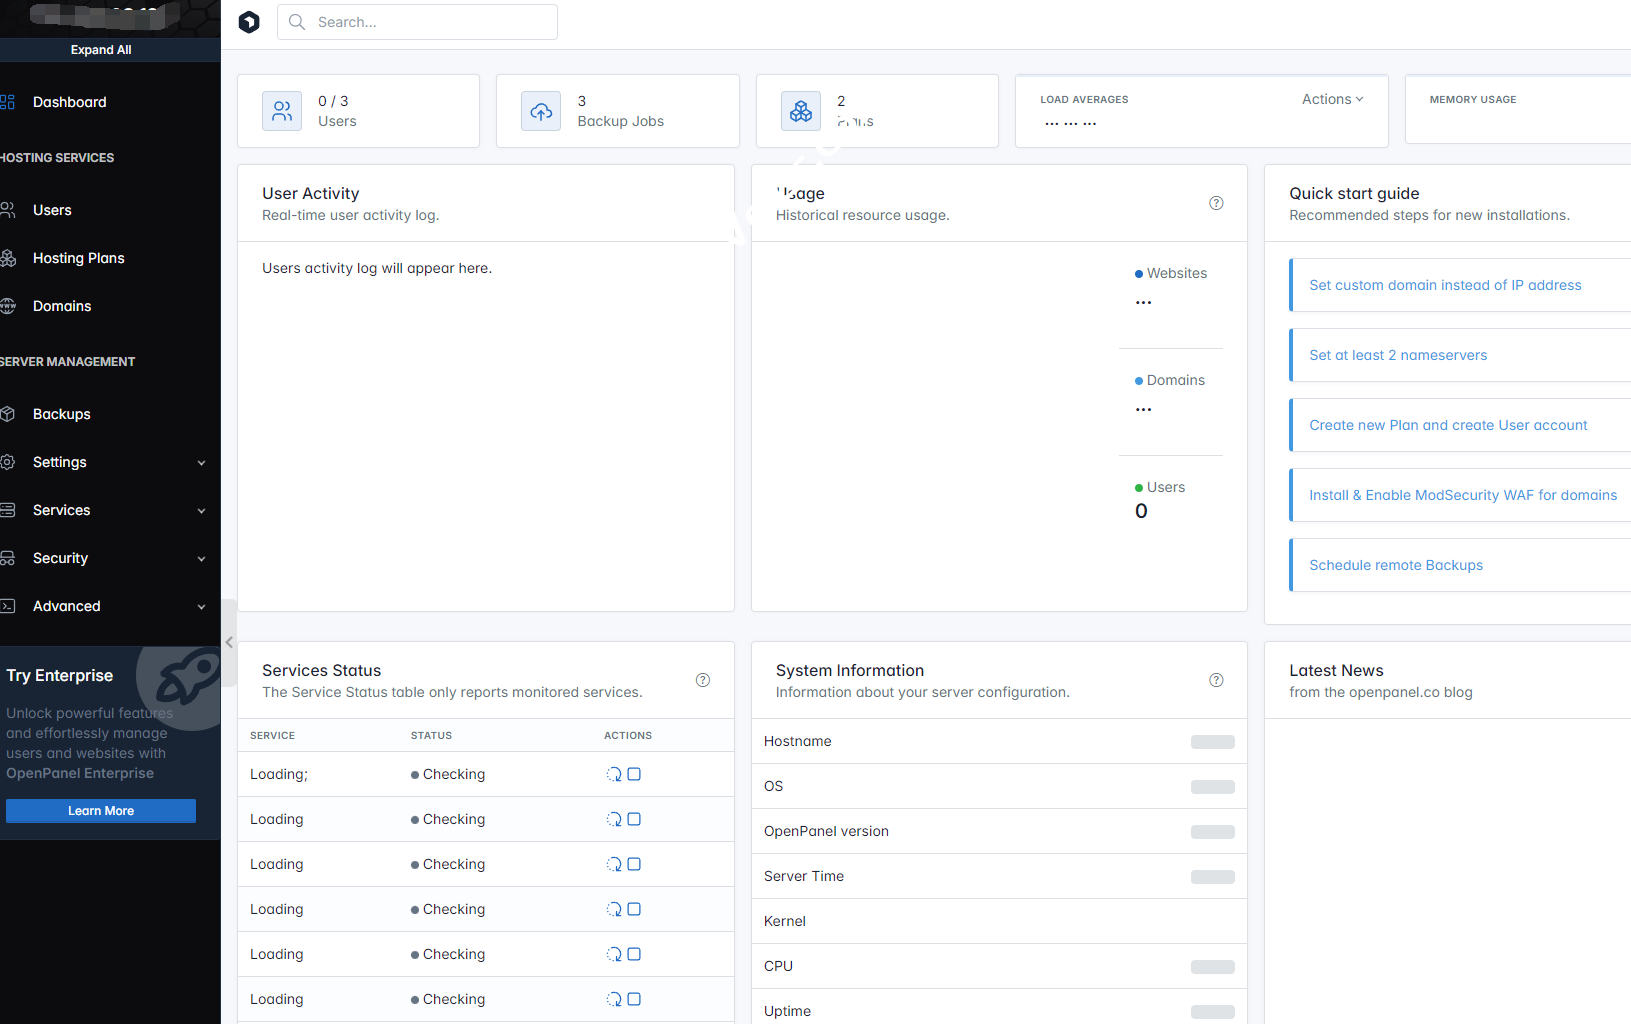
Task: Open the 'Schedule remote Backups' link
Action: pos(1396,565)
